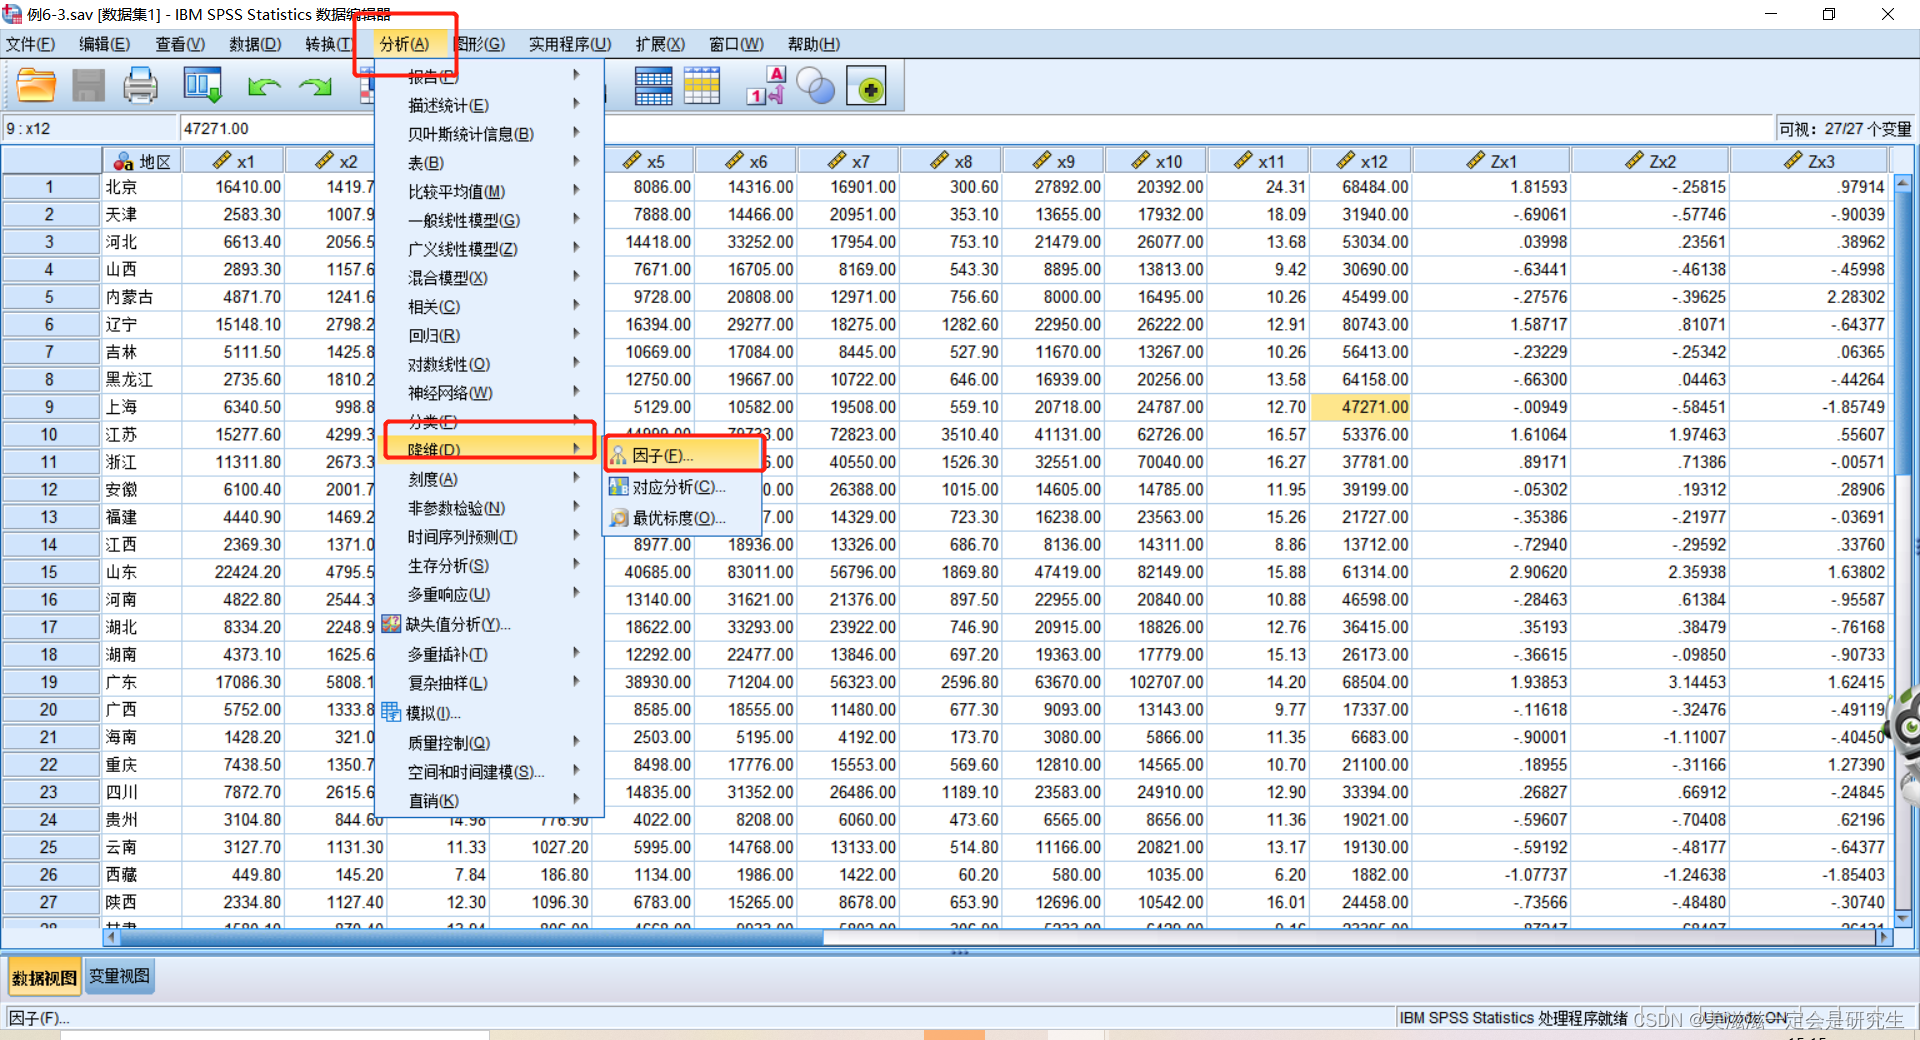
Task: Click the horizontal scrollbar thumb
Action: coord(470,938)
